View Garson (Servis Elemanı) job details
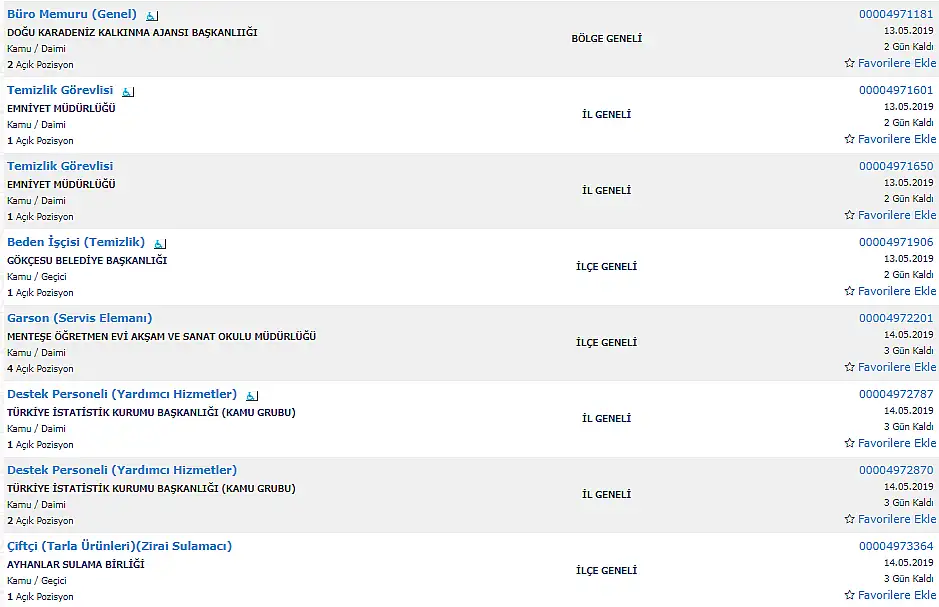The width and height of the screenshot is (939, 607). tap(80, 318)
